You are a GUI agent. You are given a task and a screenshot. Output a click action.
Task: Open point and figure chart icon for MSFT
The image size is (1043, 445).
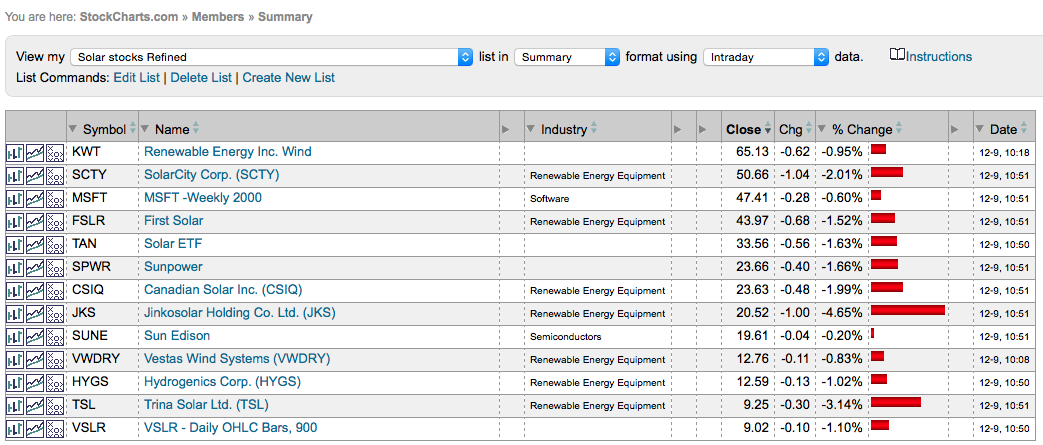coord(55,198)
